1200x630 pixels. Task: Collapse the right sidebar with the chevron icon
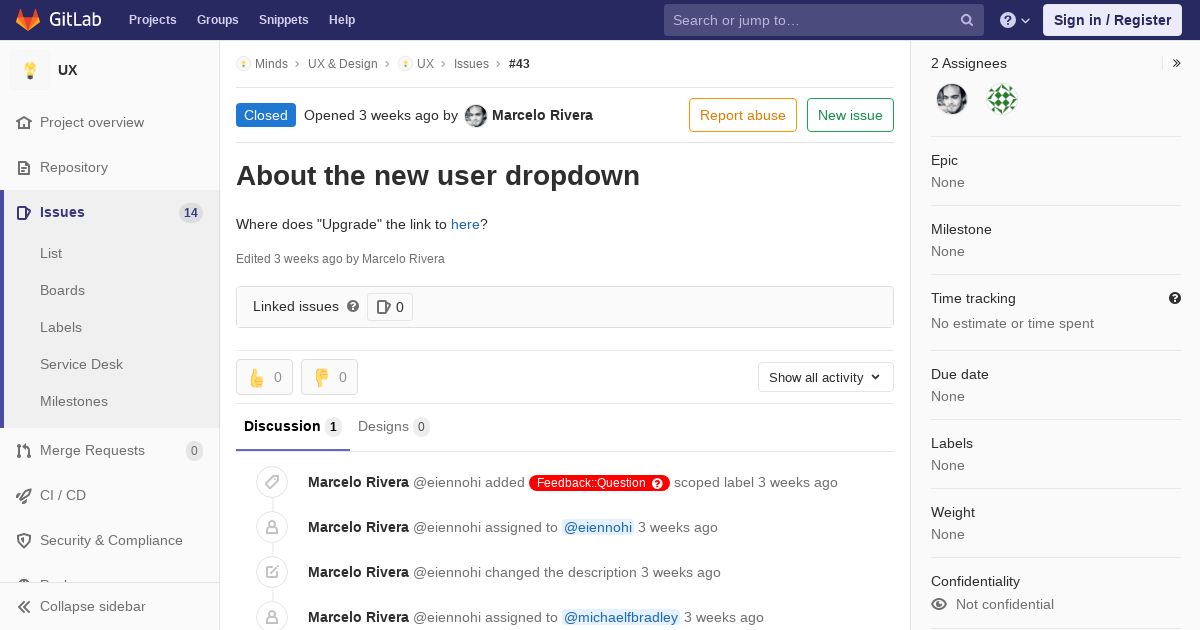[1177, 63]
